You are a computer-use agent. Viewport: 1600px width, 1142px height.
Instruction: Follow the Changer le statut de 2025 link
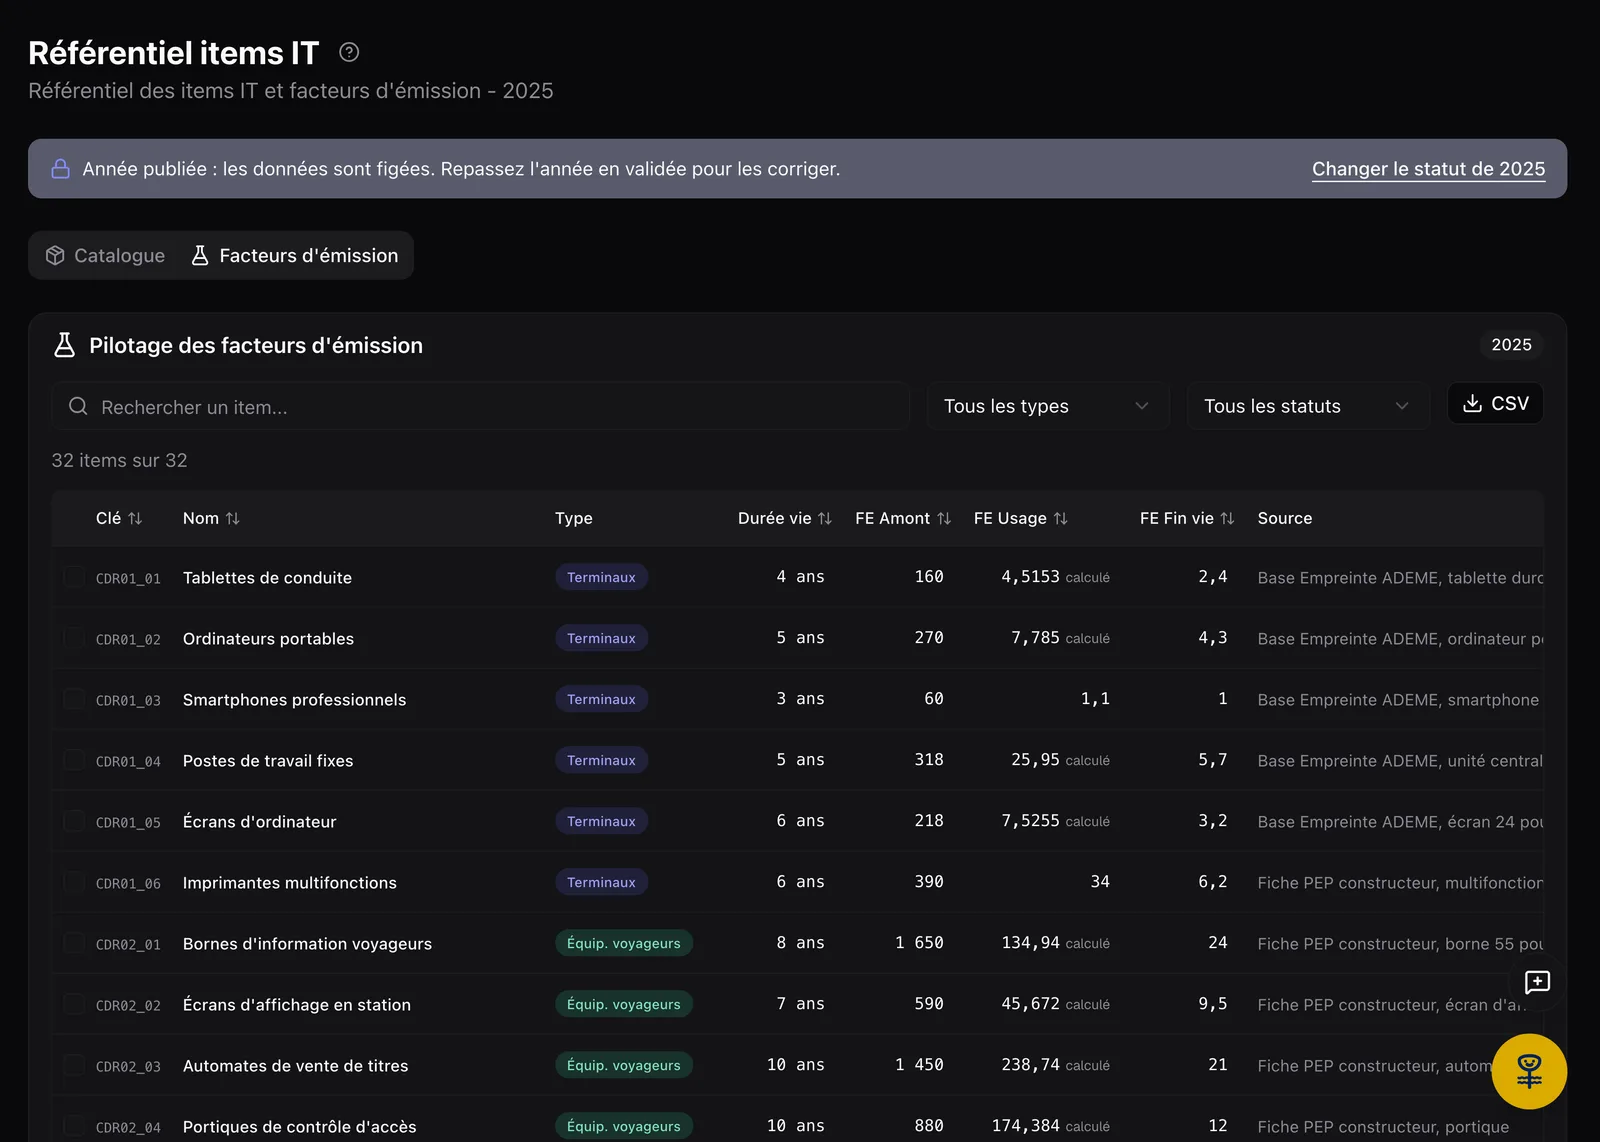(1428, 169)
